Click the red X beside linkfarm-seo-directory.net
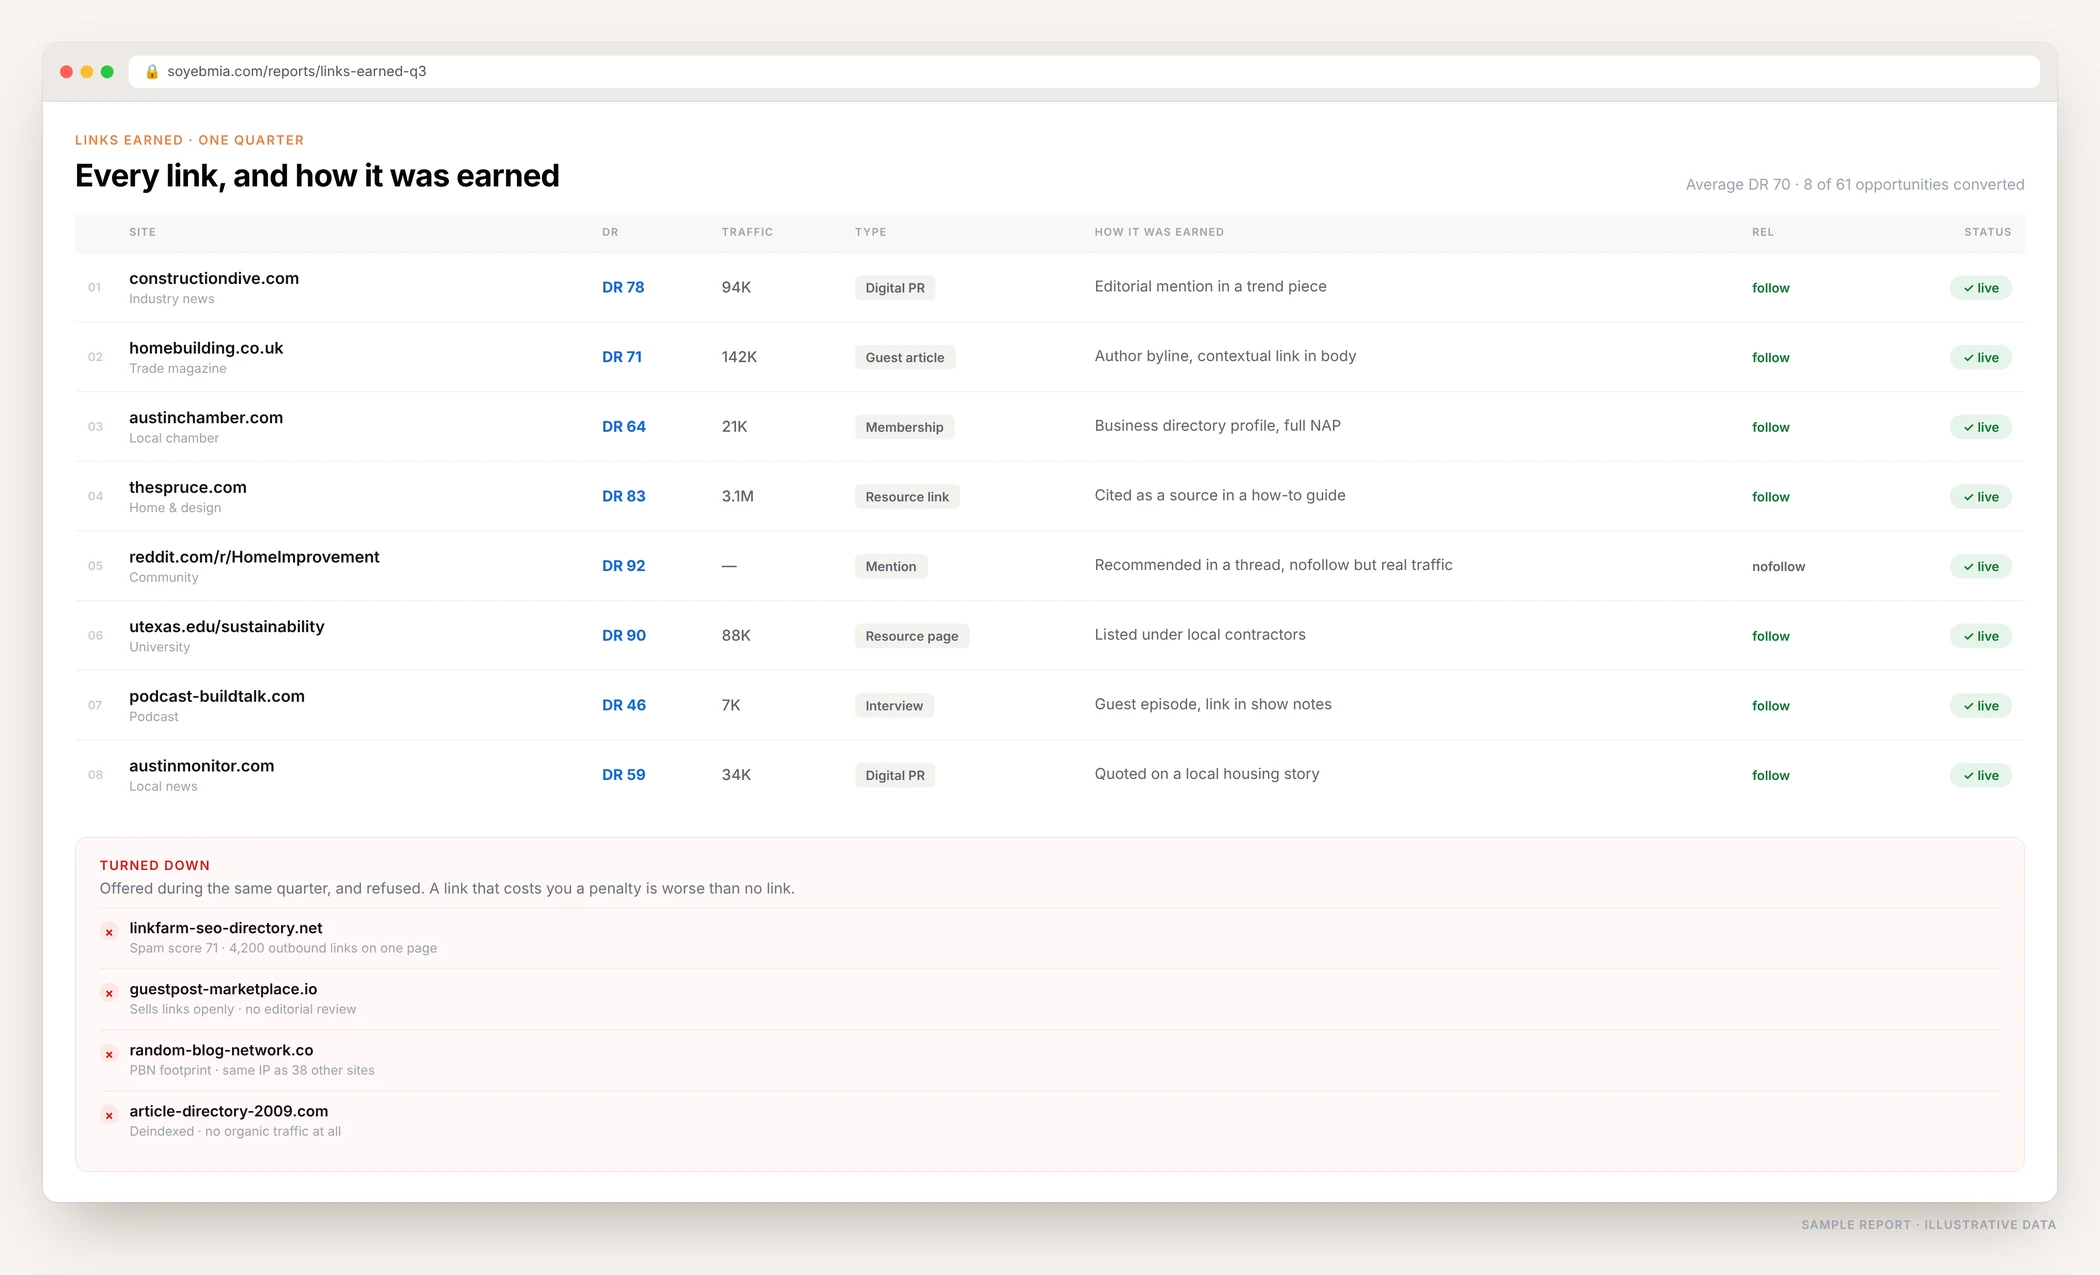The width and height of the screenshot is (2100, 1275). click(109, 932)
